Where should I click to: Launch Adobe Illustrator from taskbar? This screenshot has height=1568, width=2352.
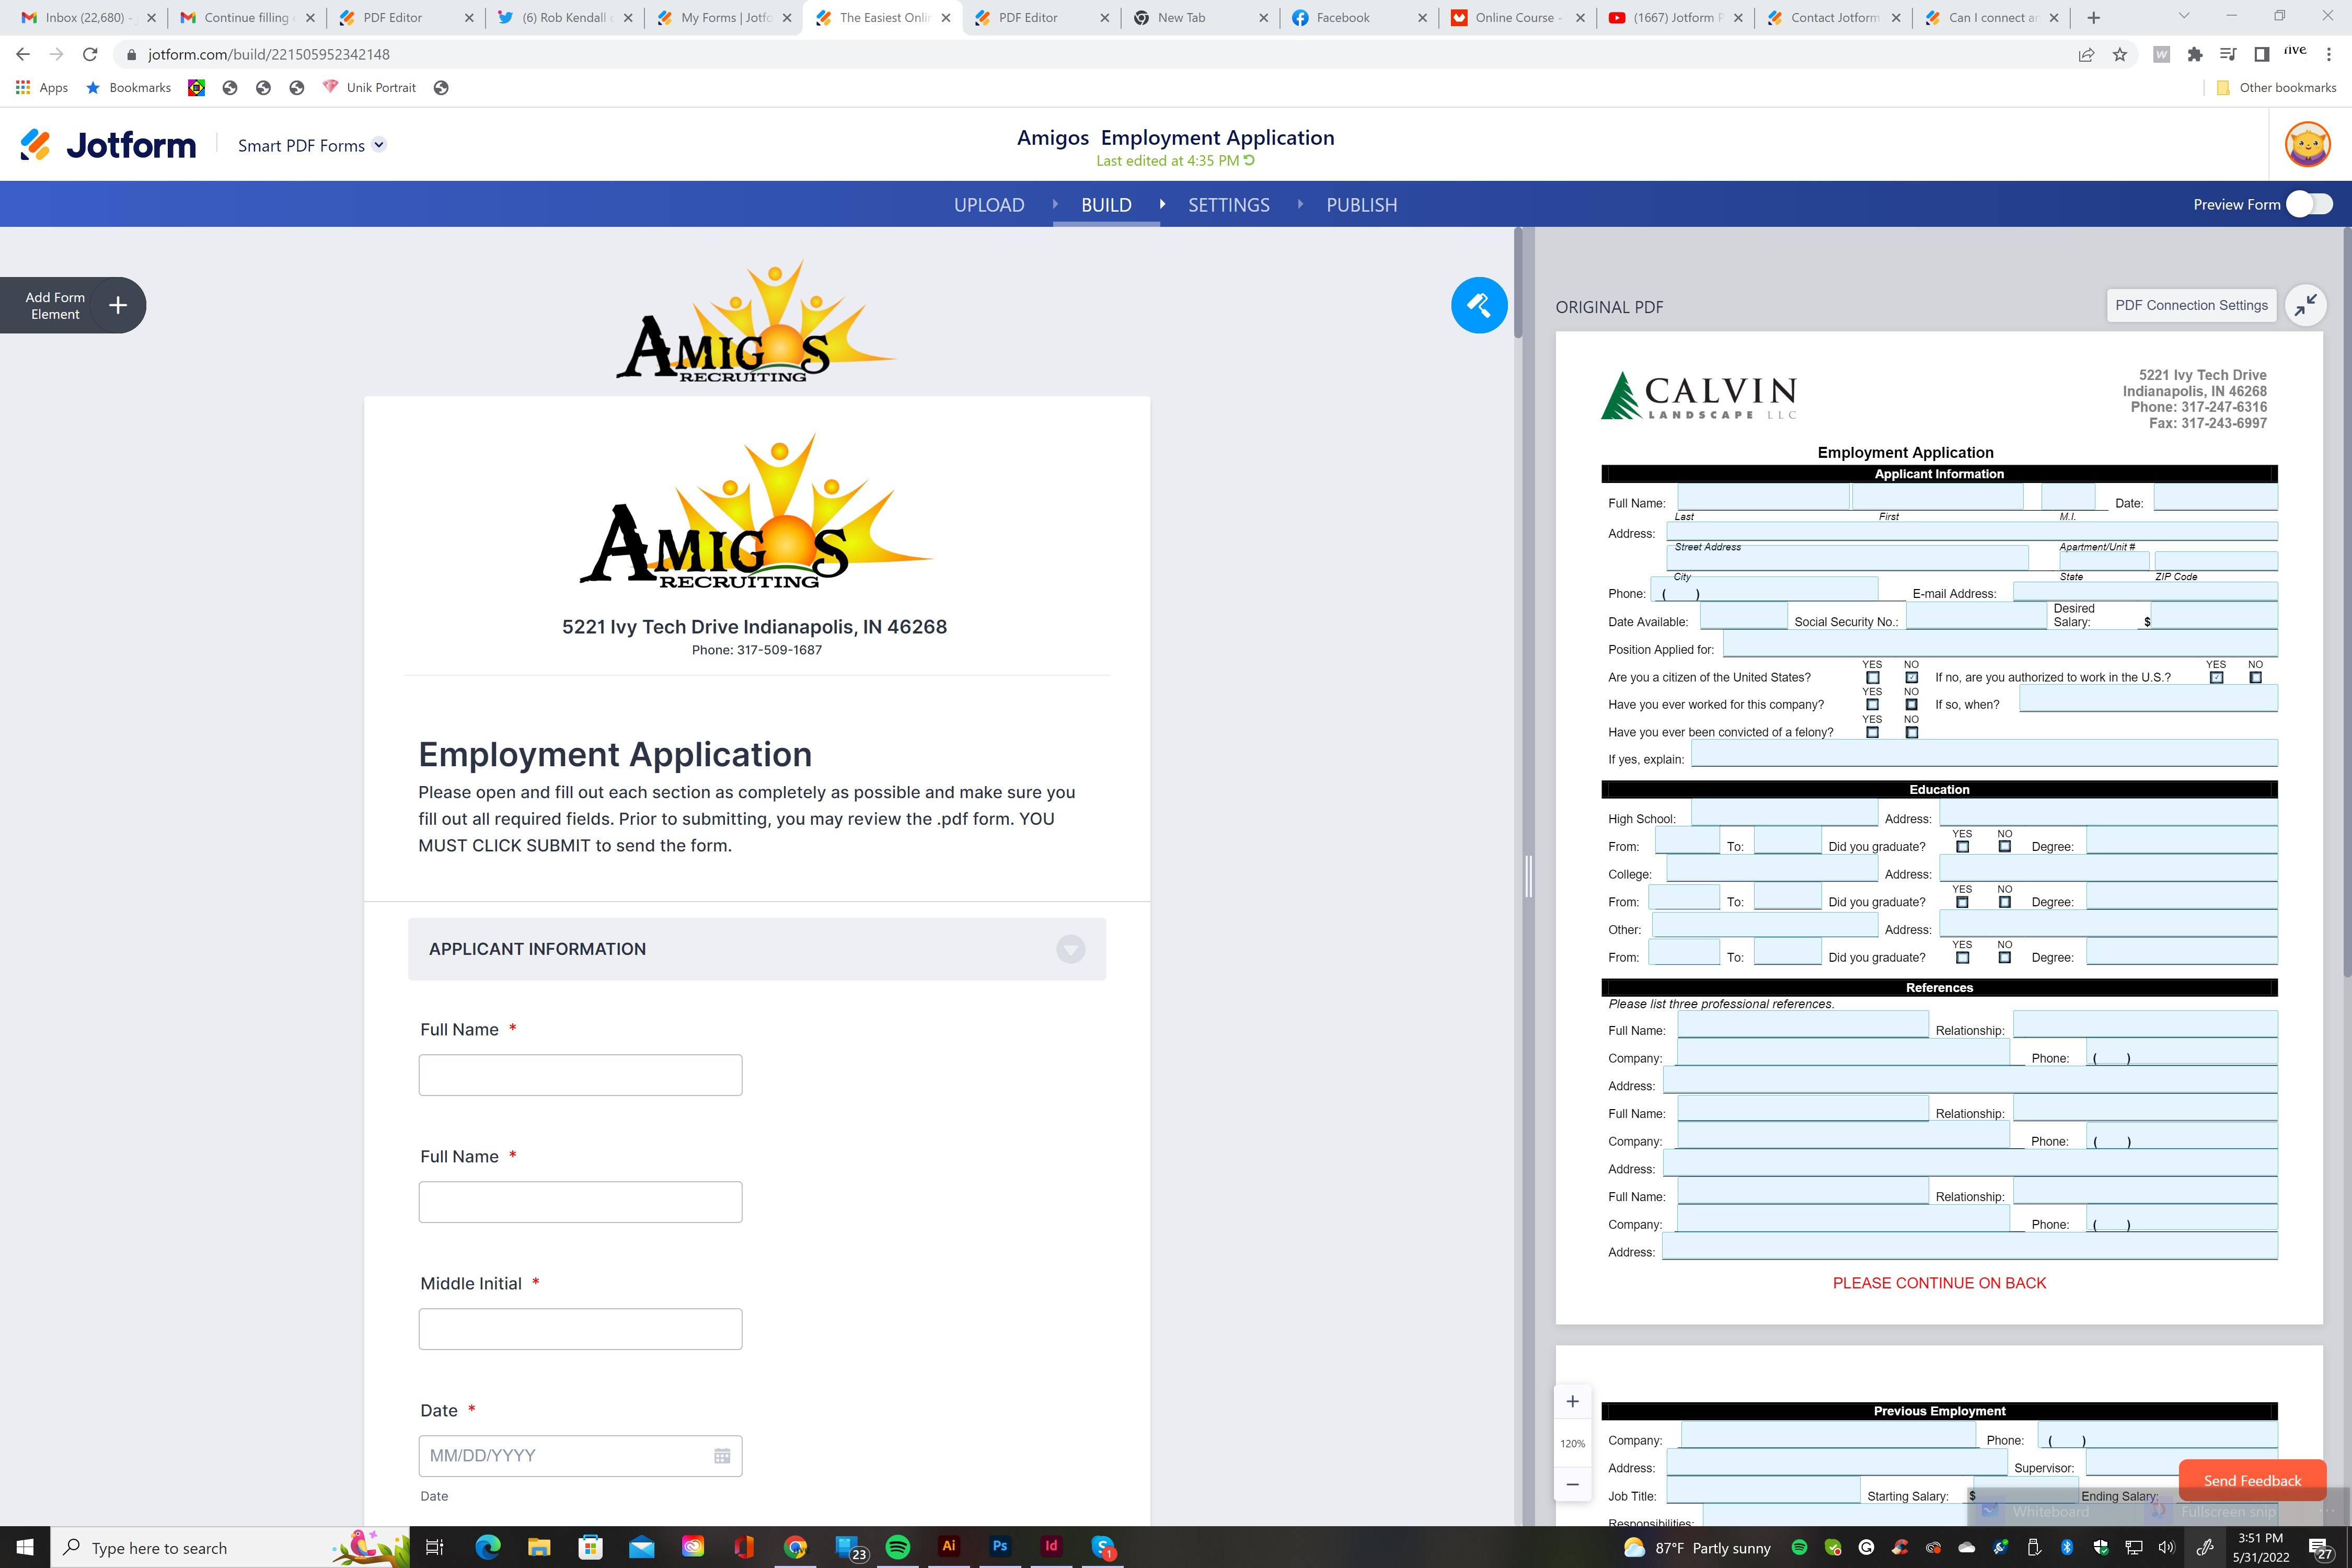pos(949,1546)
